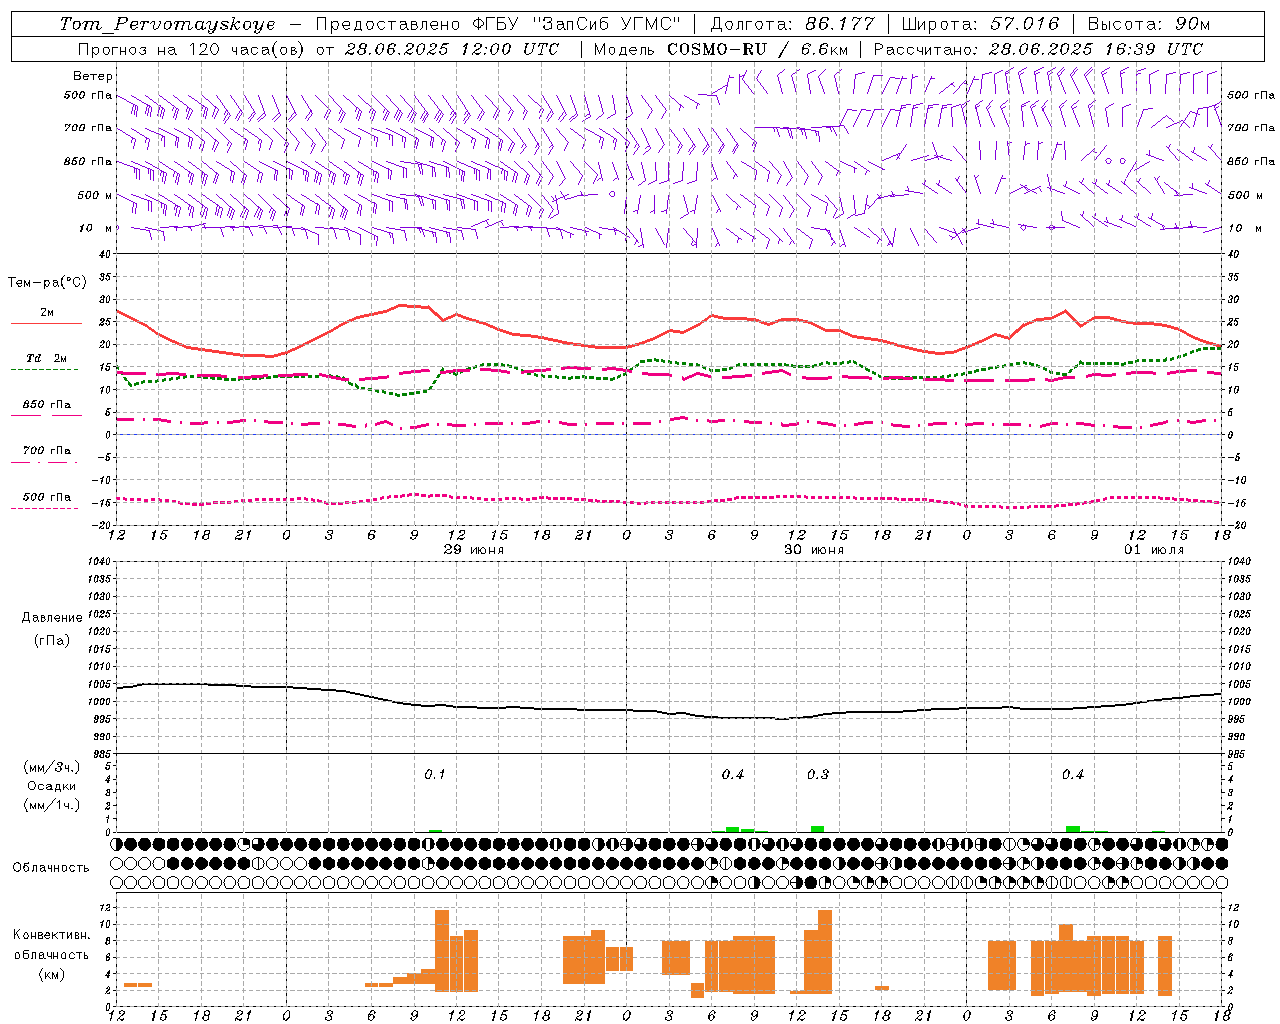The image size is (1280, 1024).
Task: Click the forecast start time 28.06.2025 12:00 UTC
Action: pyautogui.click(x=451, y=49)
